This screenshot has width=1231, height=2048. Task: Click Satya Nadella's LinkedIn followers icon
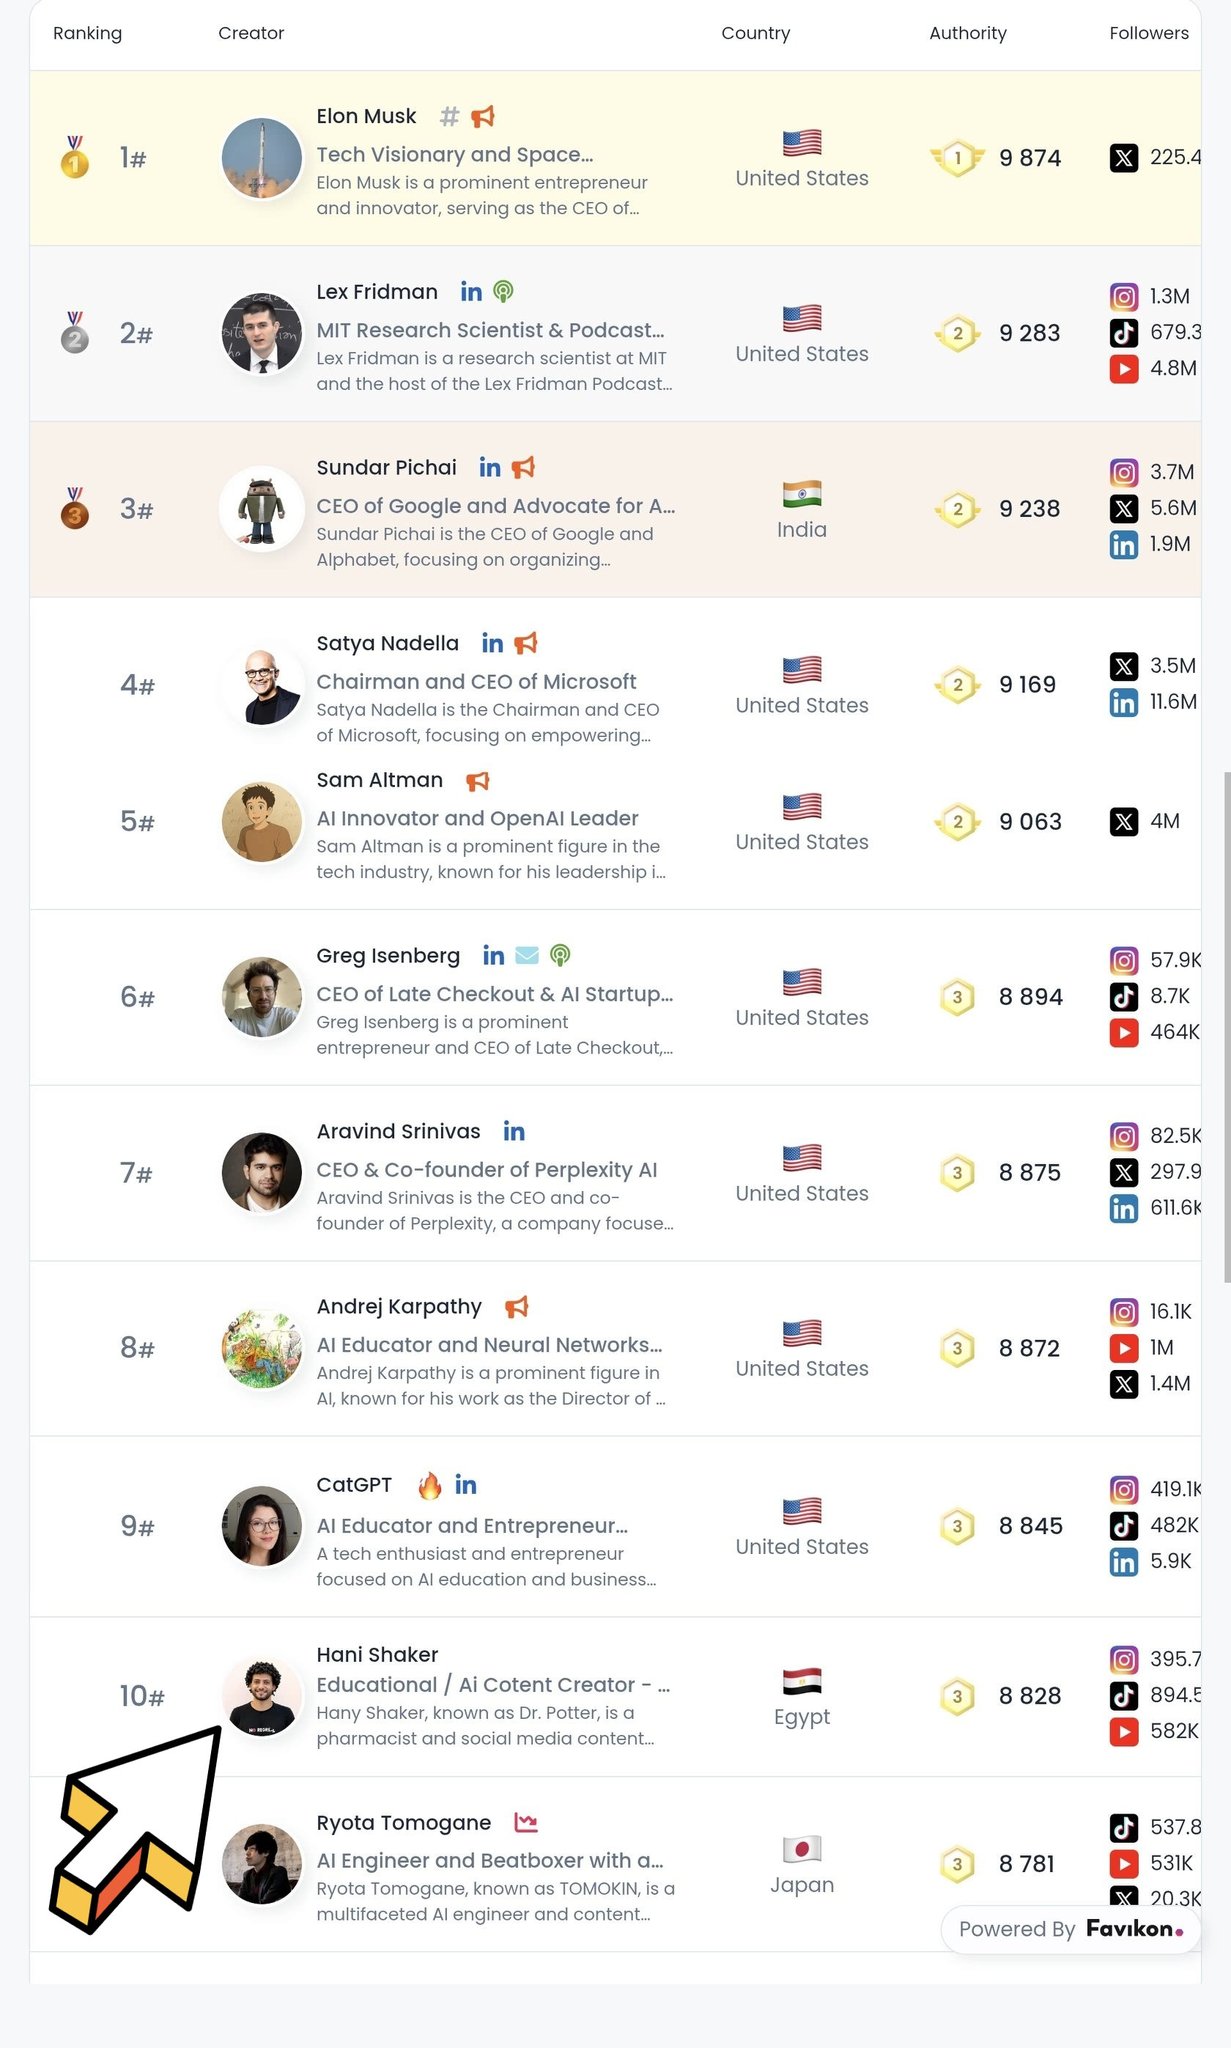pyautogui.click(x=1124, y=703)
